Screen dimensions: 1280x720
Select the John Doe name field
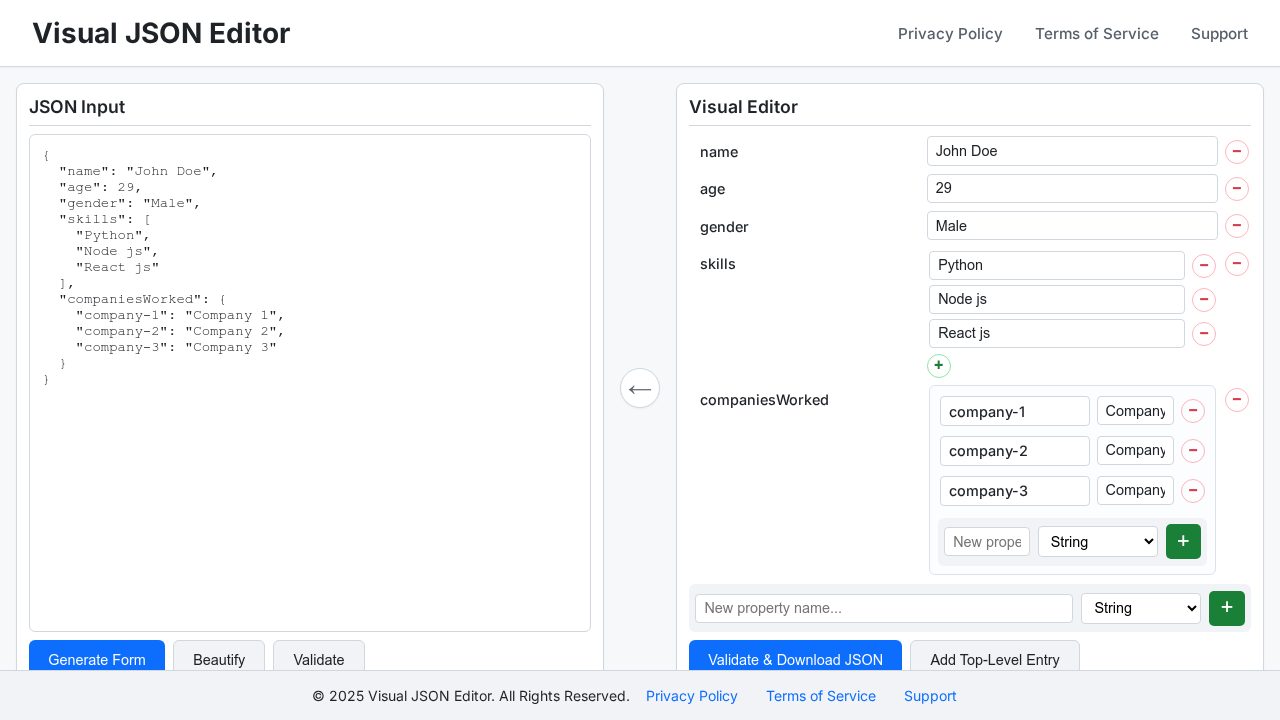(x=1072, y=151)
